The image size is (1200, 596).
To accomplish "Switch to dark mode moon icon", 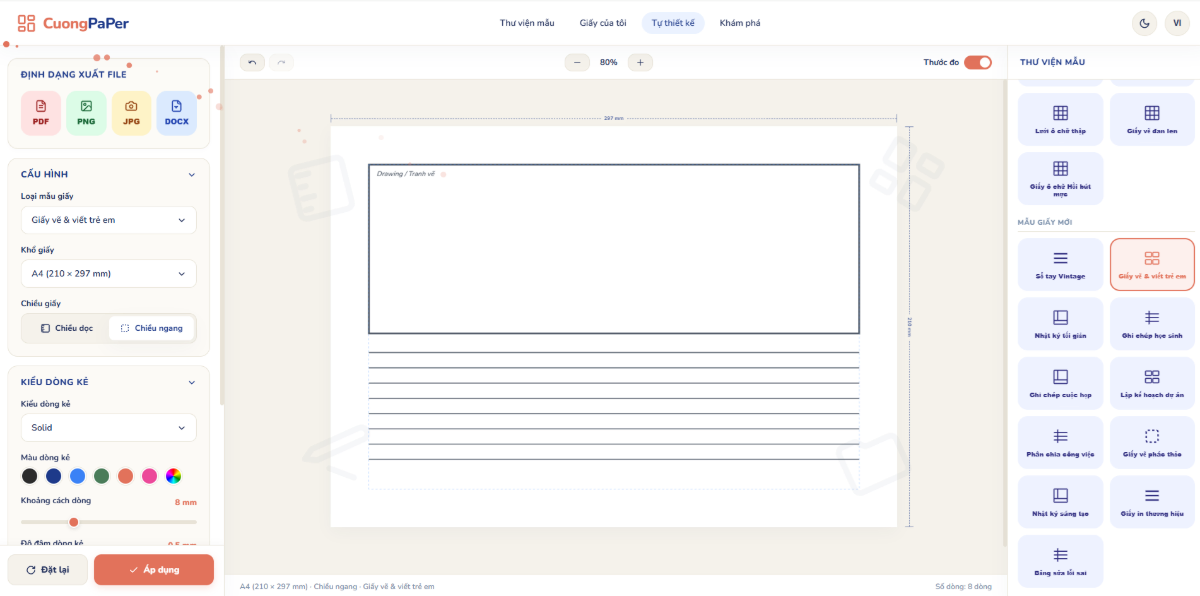I will click(x=1144, y=23).
